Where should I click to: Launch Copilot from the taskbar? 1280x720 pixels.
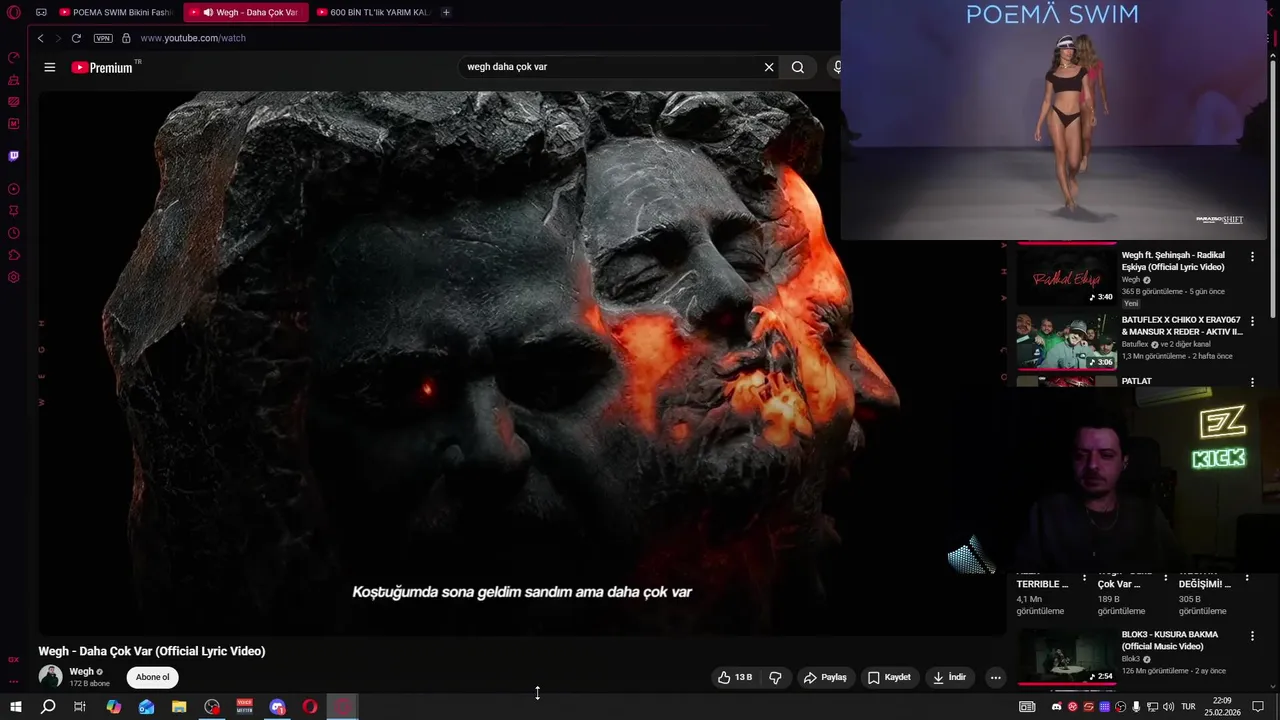coord(113,707)
